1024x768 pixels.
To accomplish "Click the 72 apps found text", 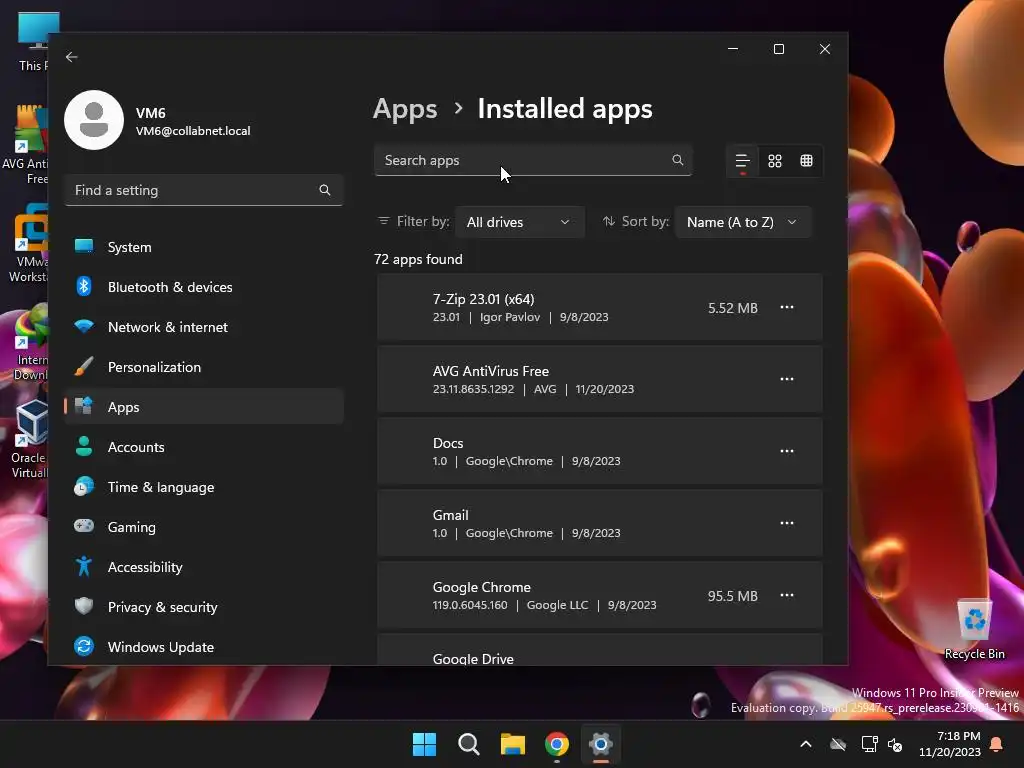I will (x=418, y=259).
